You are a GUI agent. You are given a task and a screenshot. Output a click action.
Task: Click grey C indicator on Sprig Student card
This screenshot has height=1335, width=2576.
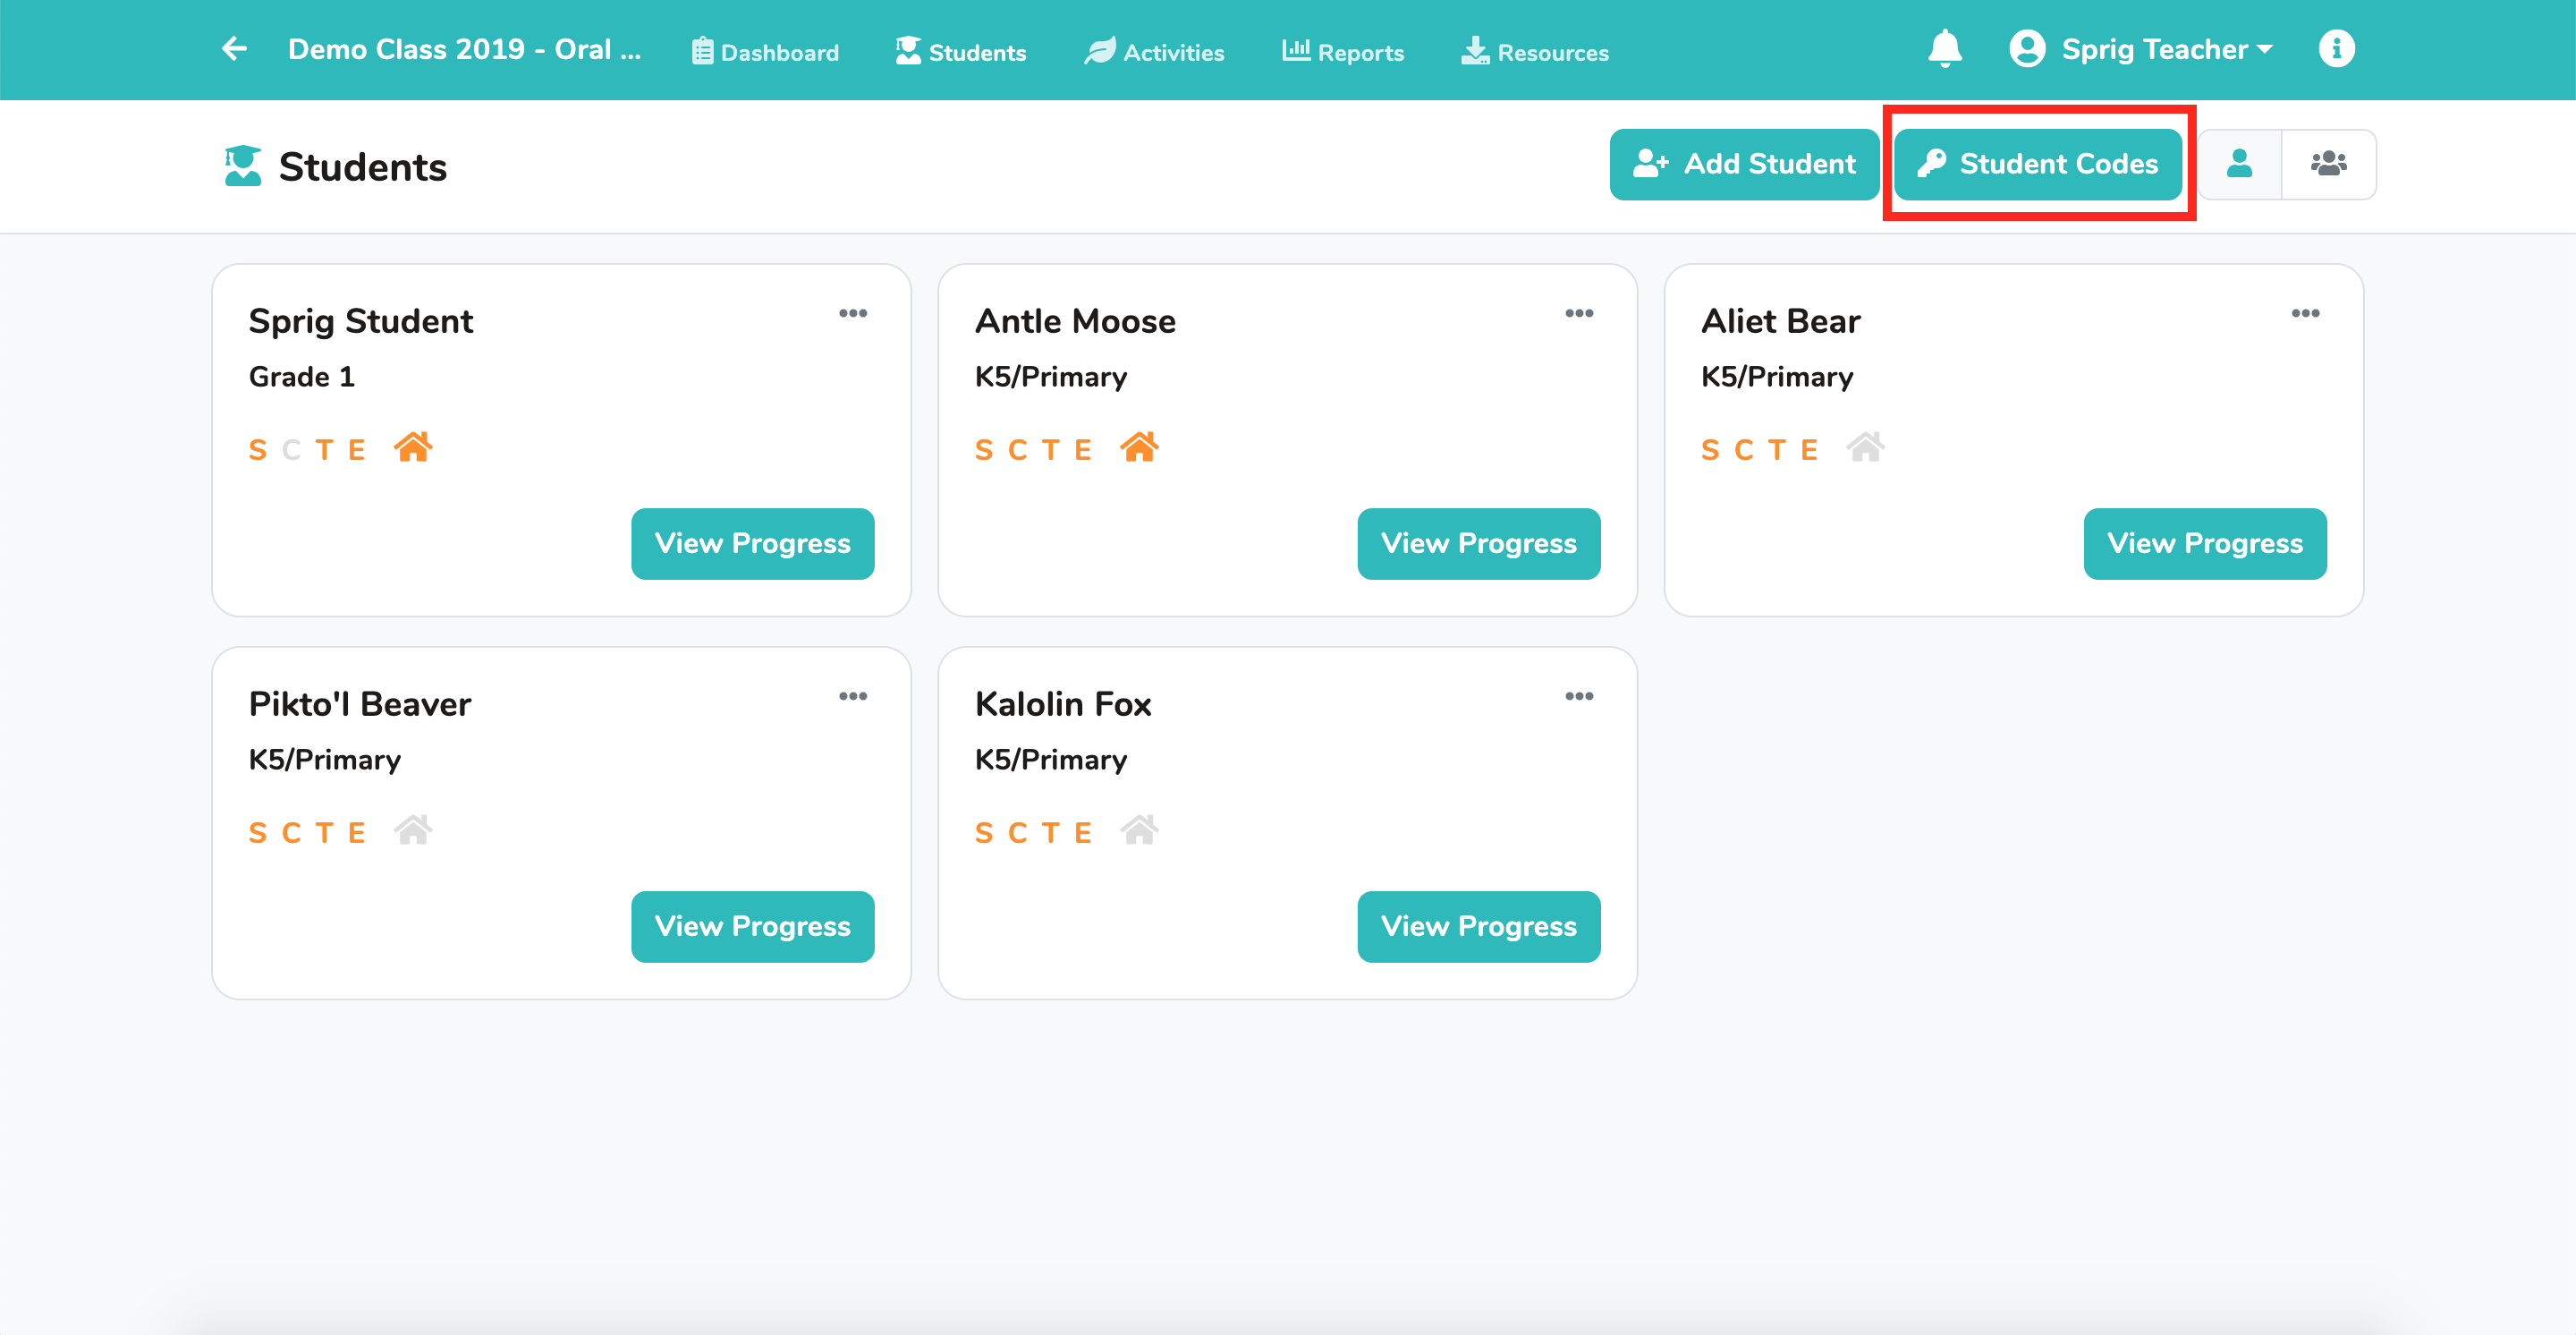tap(291, 450)
